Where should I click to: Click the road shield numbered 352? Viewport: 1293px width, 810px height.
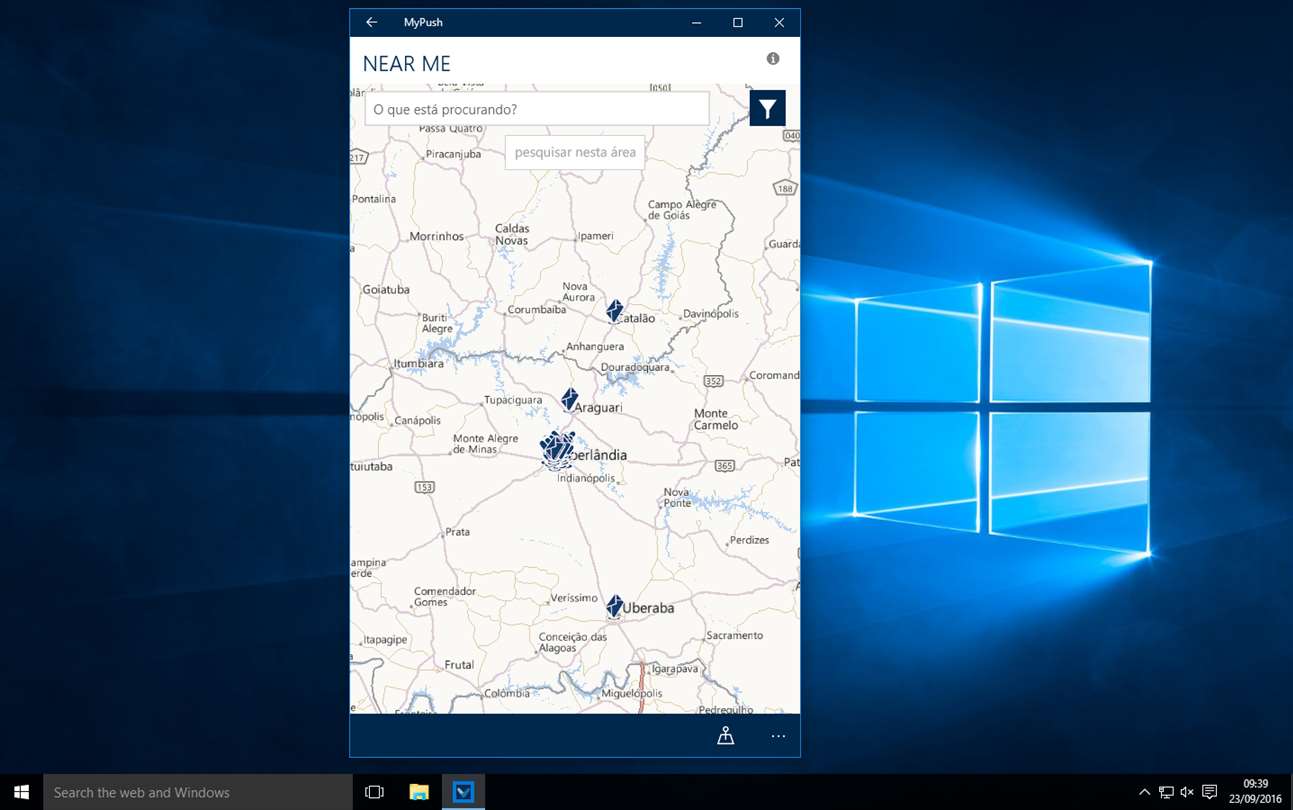coord(713,381)
